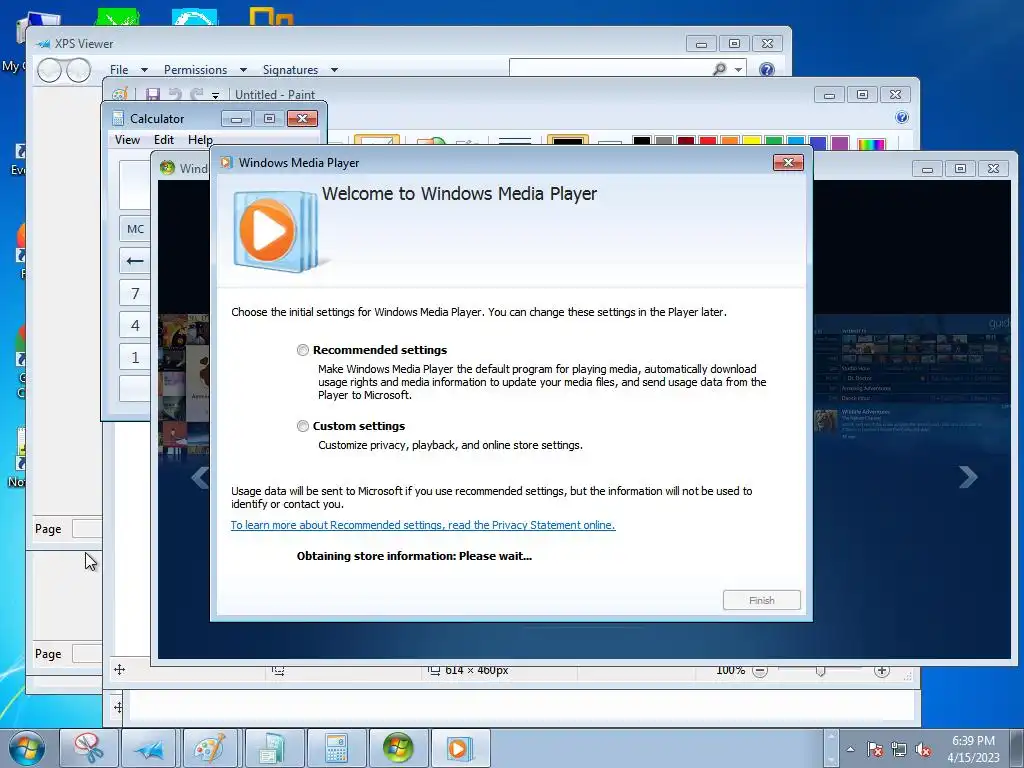Switch to XPS Viewer on taskbar
Viewport: 1024px width, 768px height.
150,748
